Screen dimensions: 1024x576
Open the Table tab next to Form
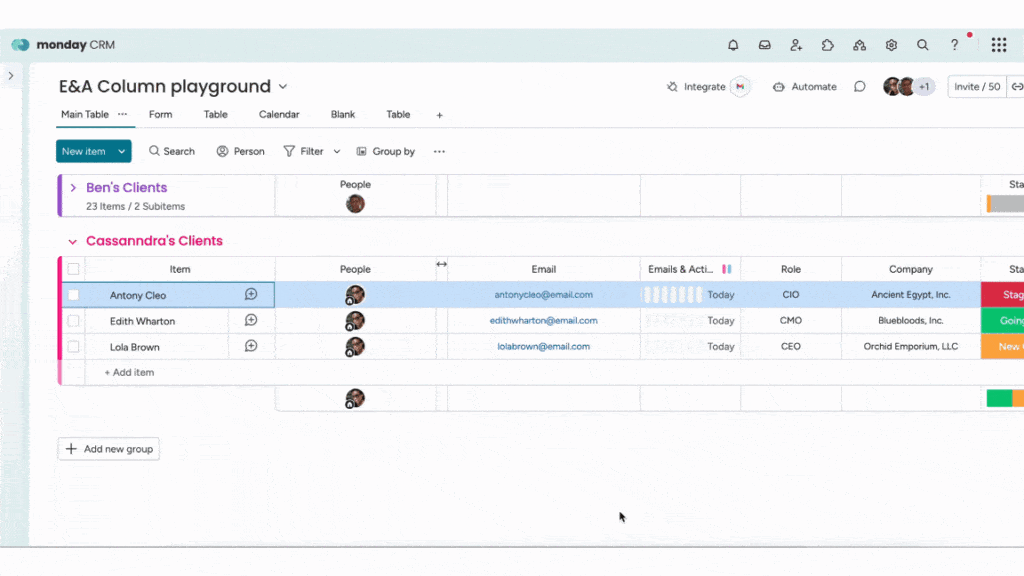coord(216,114)
